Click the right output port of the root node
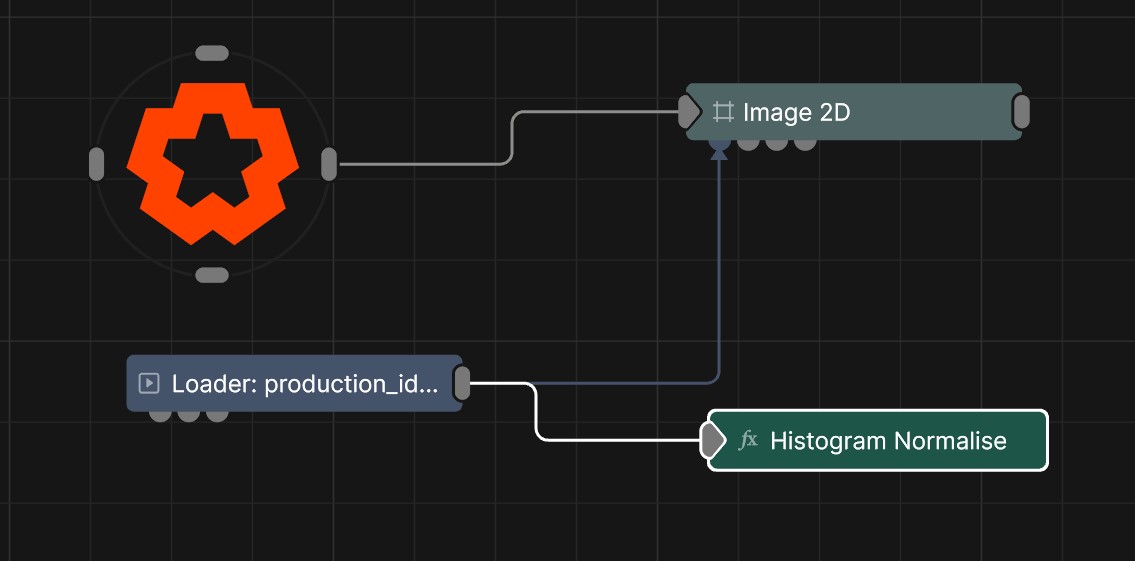The image size is (1135, 561). pyautogui.click(x=329, y=164)
